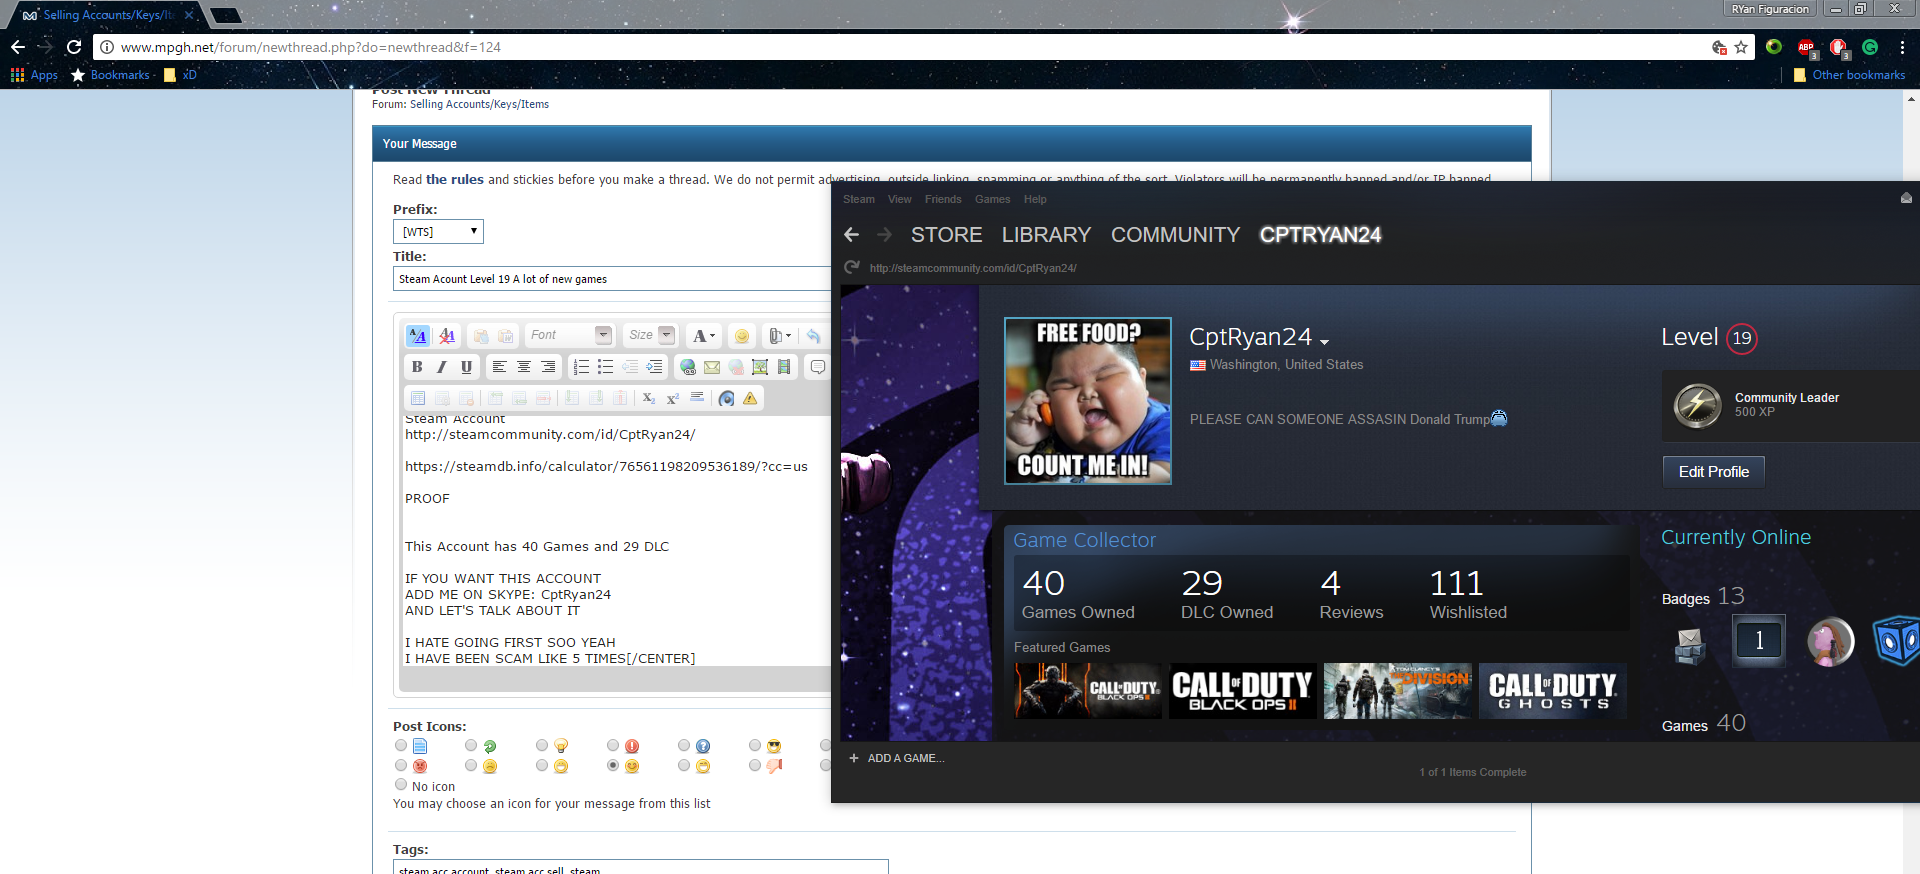
Task: Reload the mpgh.net page
Action: (73, 47)
